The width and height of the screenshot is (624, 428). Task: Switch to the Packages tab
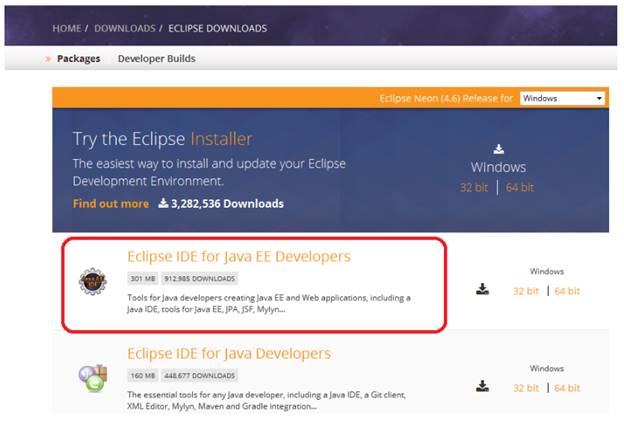pos(78,58)
